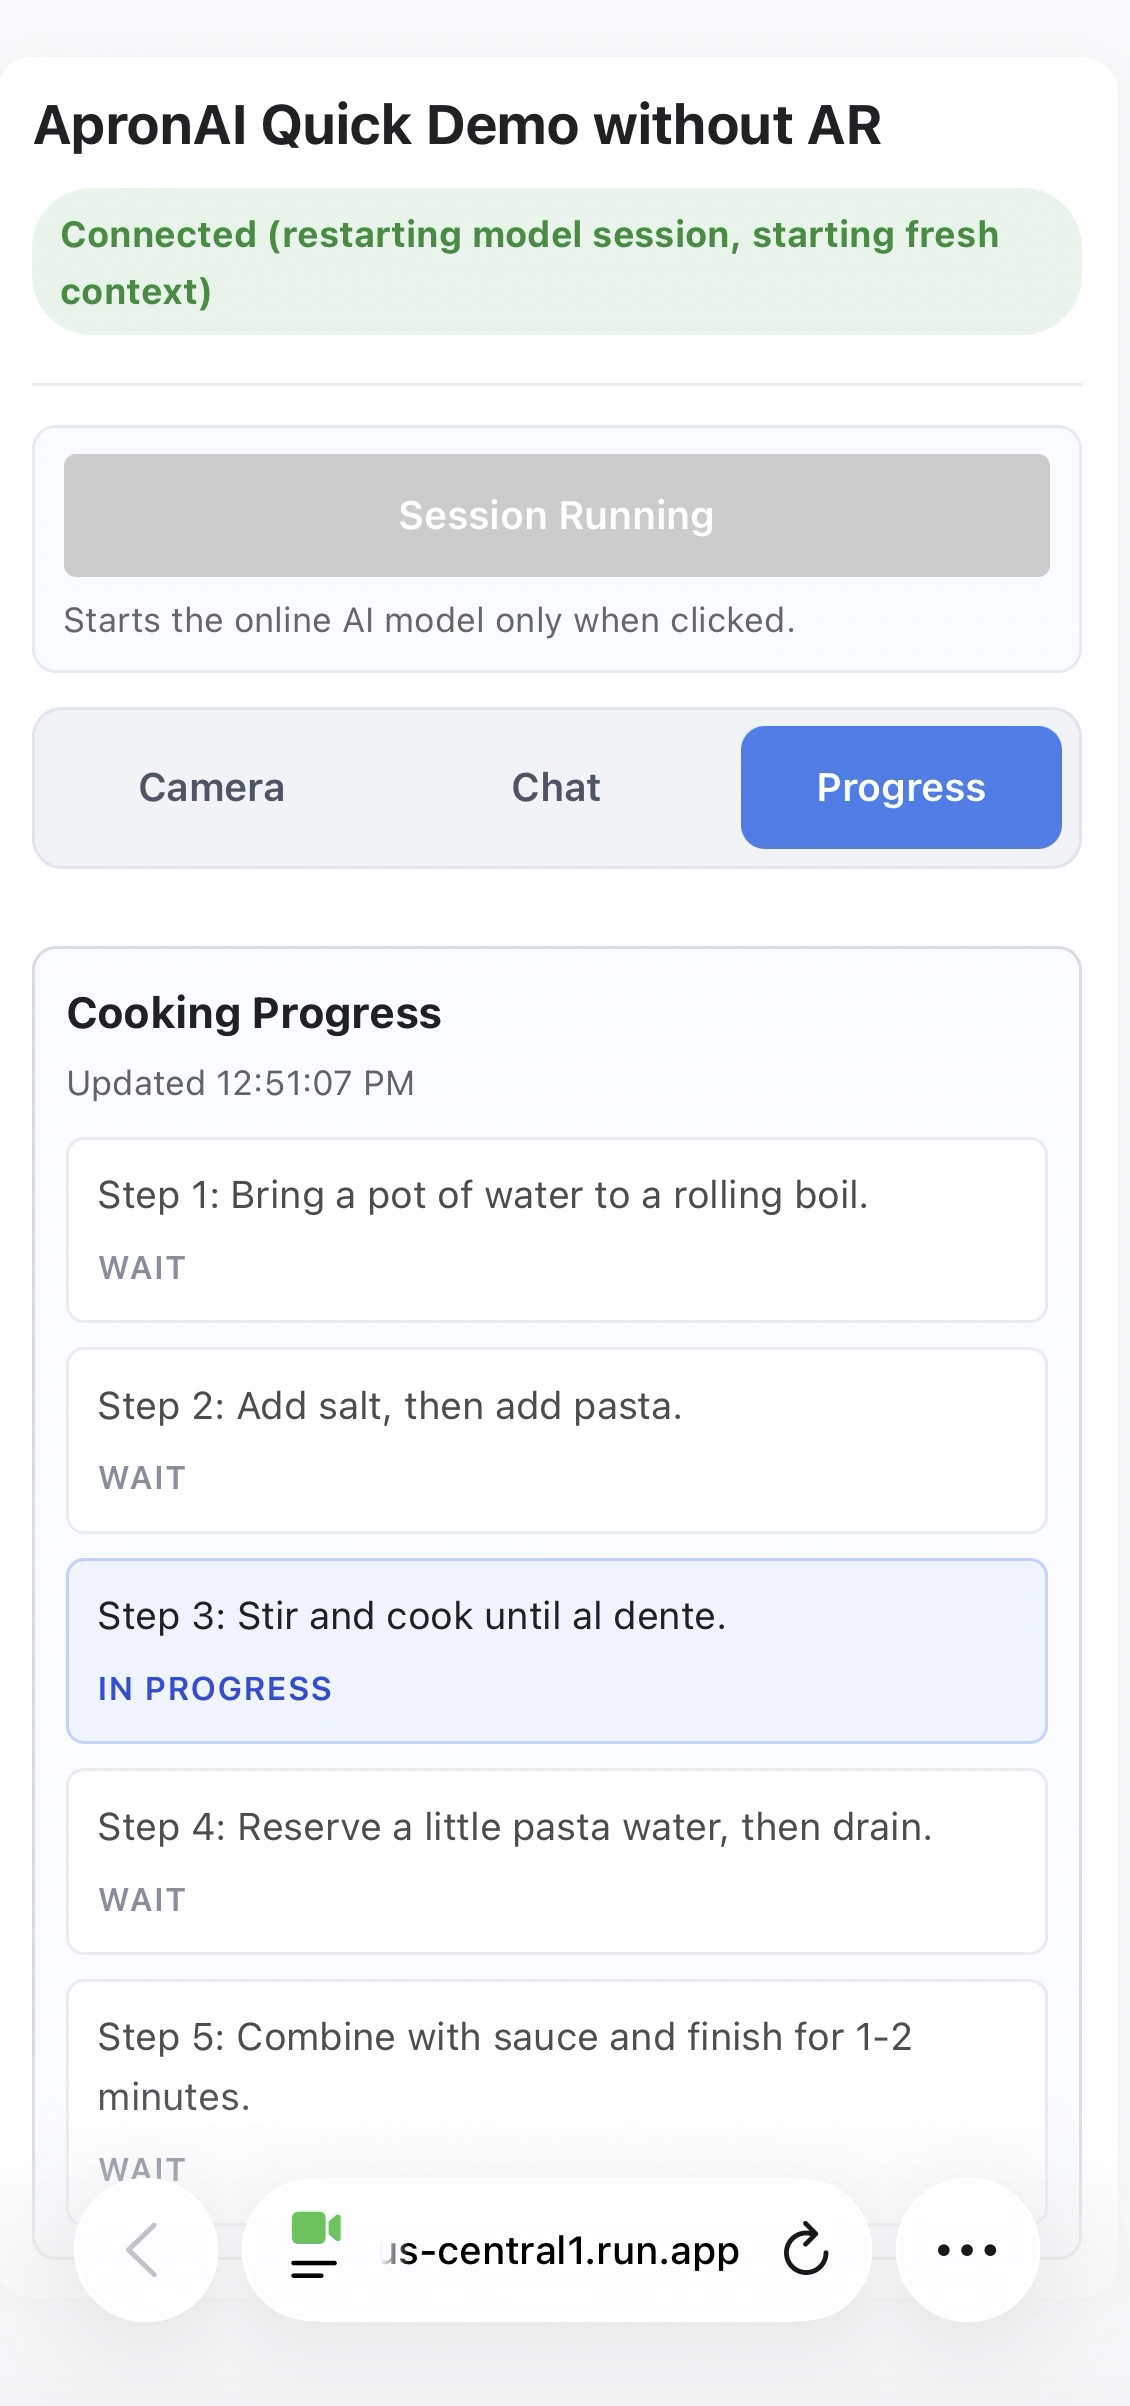This screenshot has width=1130, height=2406.
Task: Select the Progress tab
Action: [901, 788]
